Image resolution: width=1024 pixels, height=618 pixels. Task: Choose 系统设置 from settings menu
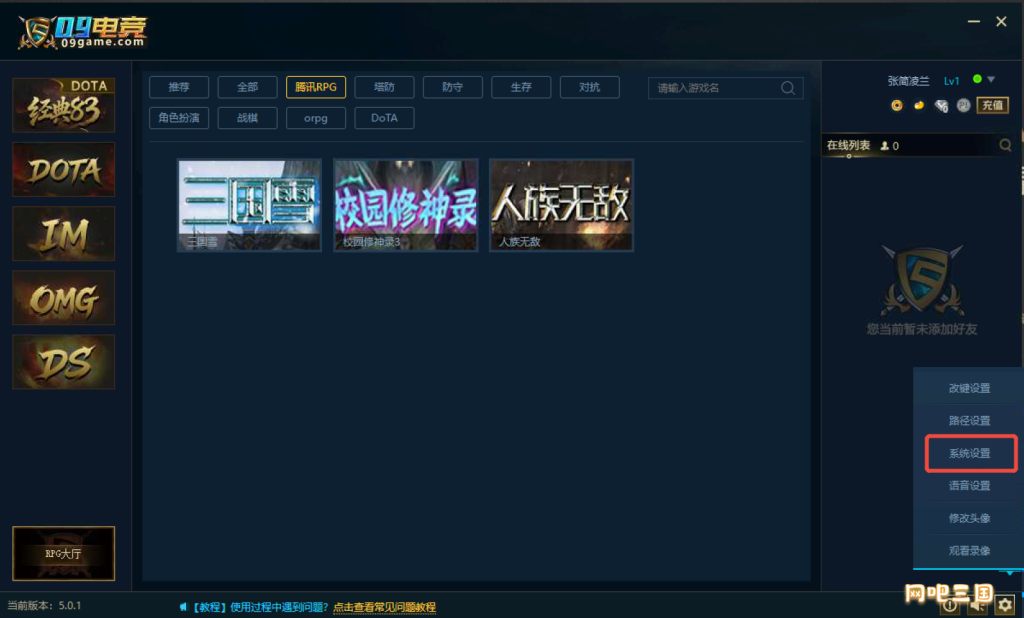pos(971,453)
